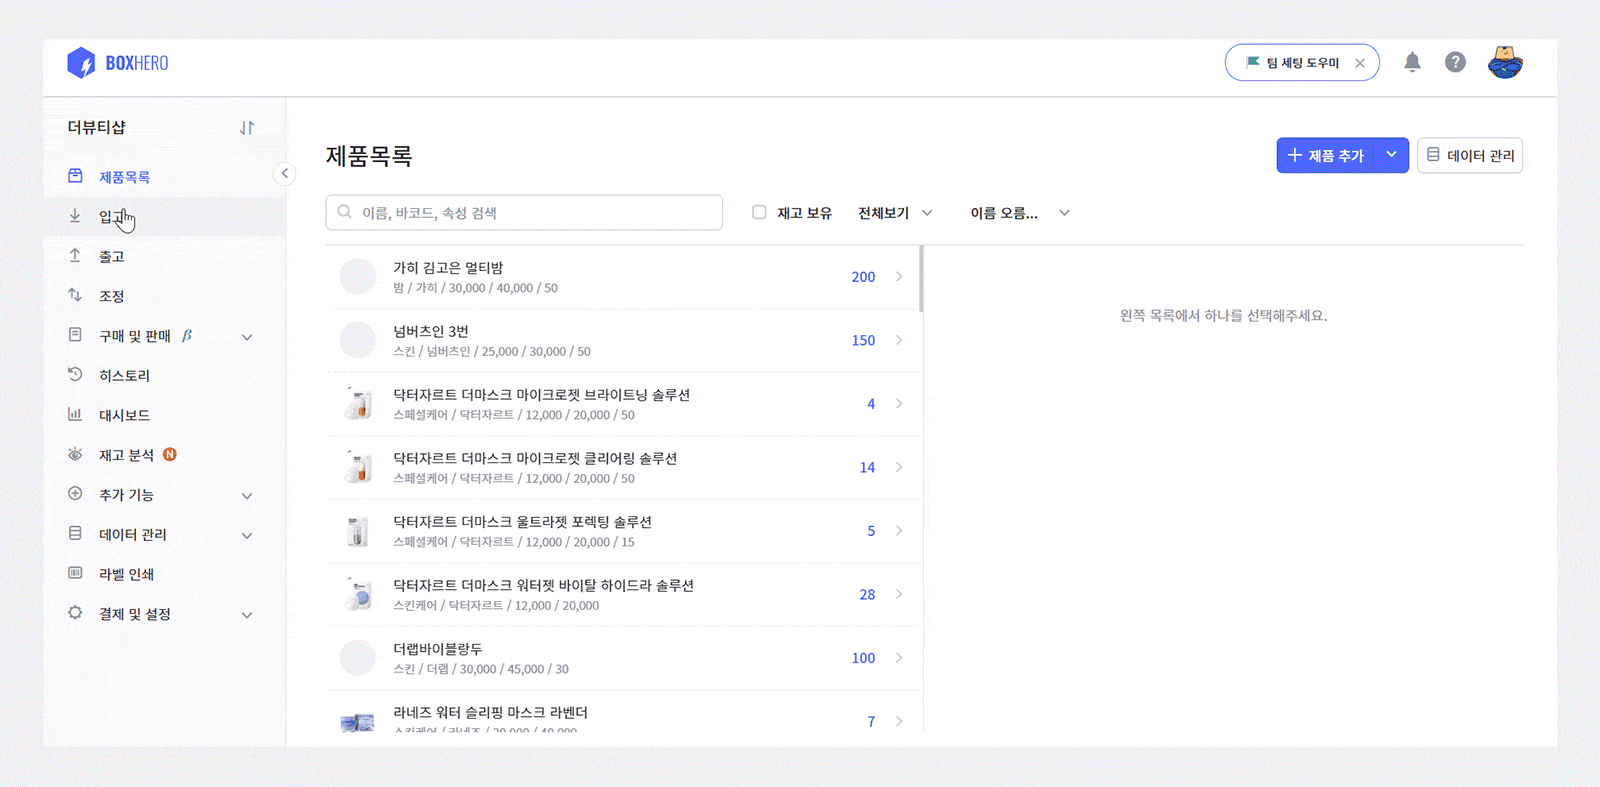The height and width of the screenshot is (787, 1600).
Task: Toggle the 재고 보유 checkbox
Action: pyautogui.click(x=759, y=212)
